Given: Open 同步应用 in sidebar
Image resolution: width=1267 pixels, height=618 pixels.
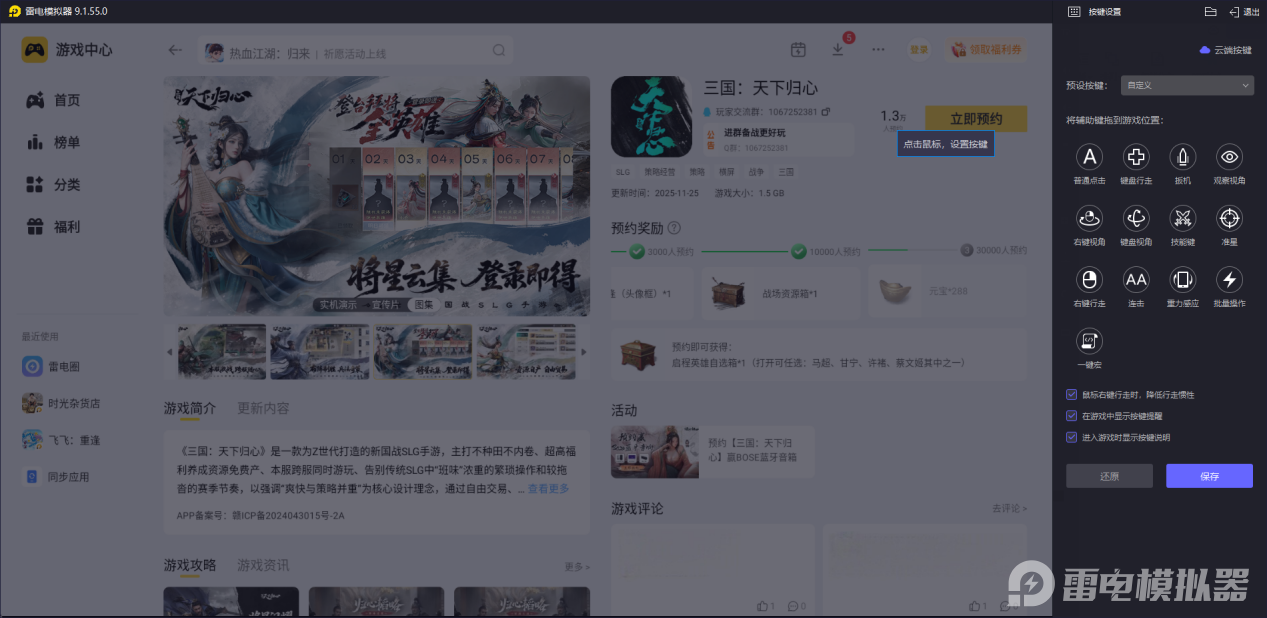Looking at the screenshot, I should point(56,477).
